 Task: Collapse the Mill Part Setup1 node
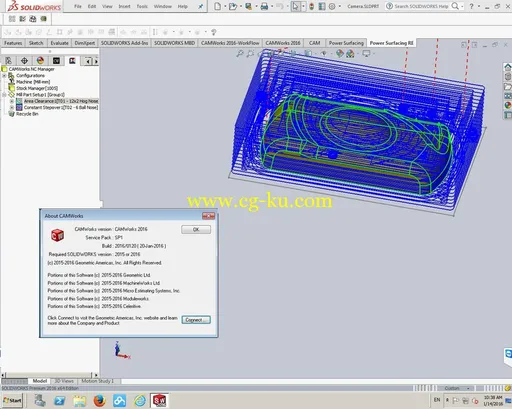pos(4,95)
